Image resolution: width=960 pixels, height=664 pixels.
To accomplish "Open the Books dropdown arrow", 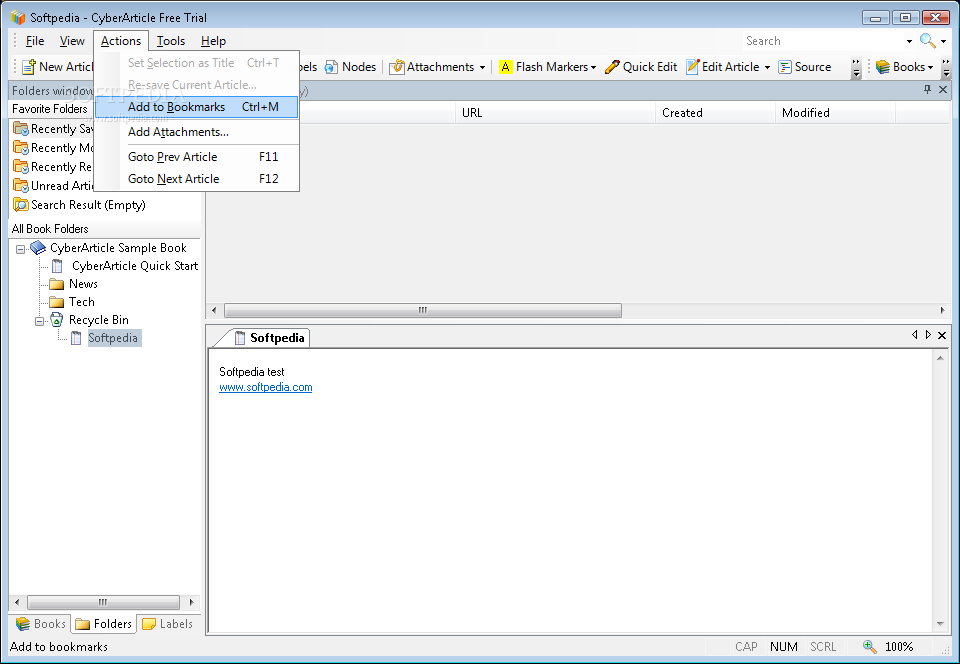I will tap(931, 67).
